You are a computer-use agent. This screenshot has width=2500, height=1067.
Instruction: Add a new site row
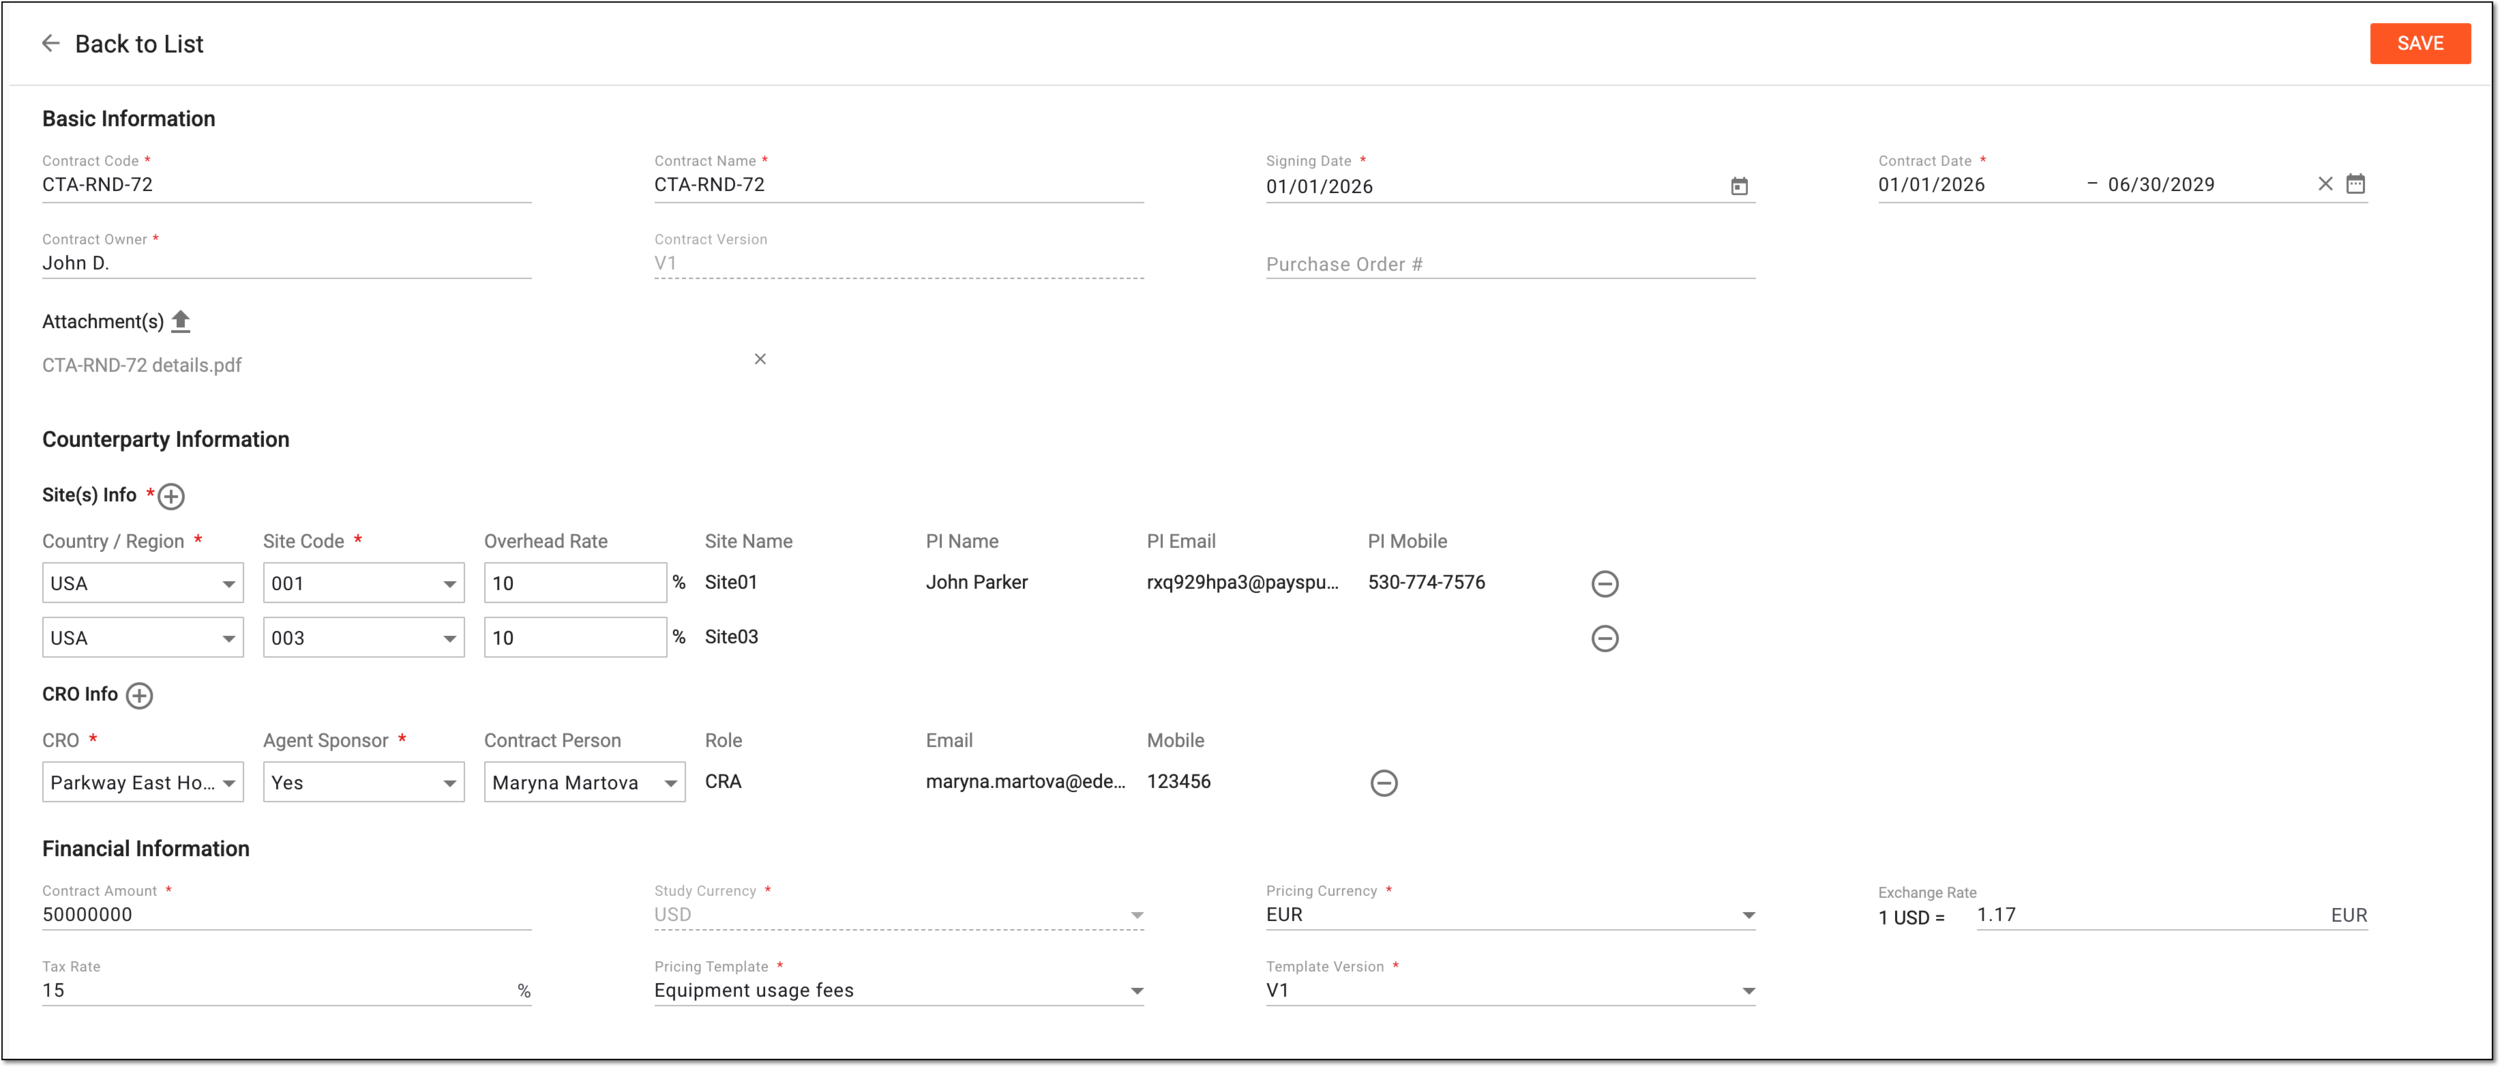pos(172,496)
